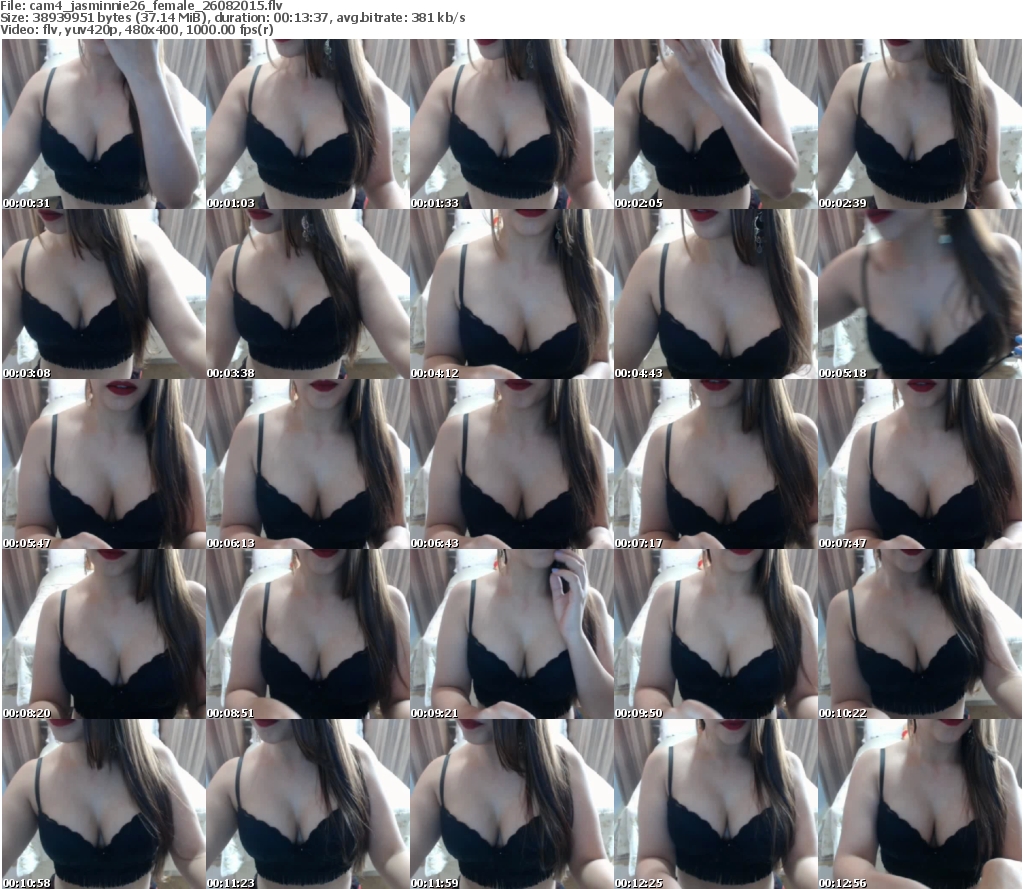Click the size and duration info line

(x=232, y=18)
